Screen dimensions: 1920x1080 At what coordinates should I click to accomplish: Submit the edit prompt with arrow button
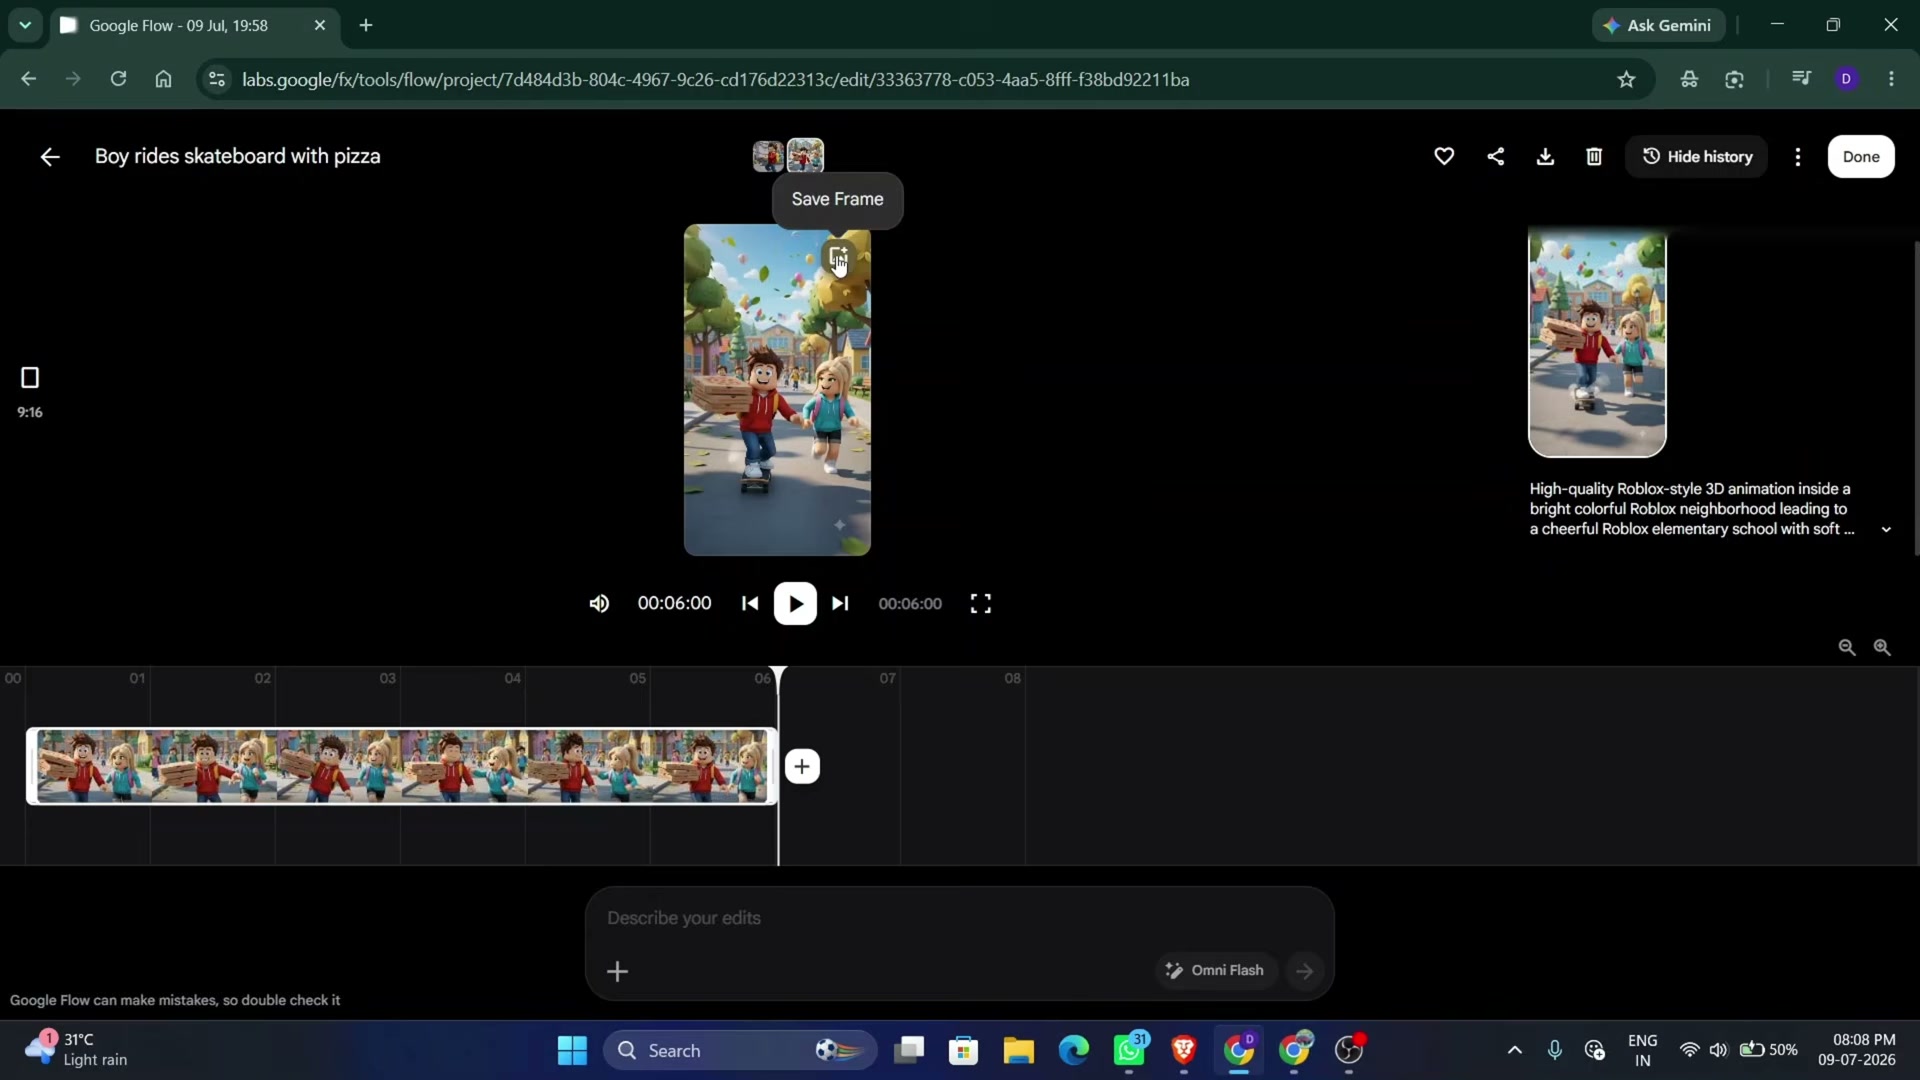tap(1305, 971)
